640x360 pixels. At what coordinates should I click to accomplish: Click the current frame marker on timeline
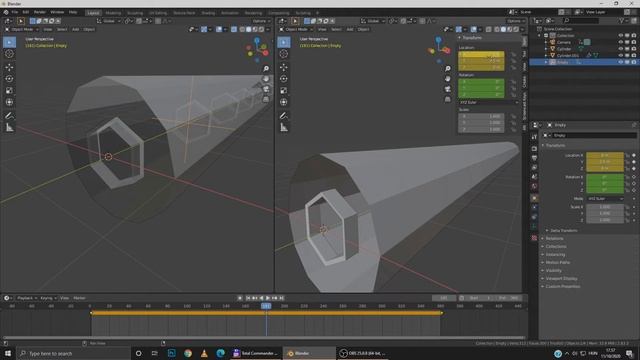coord(266,306)
